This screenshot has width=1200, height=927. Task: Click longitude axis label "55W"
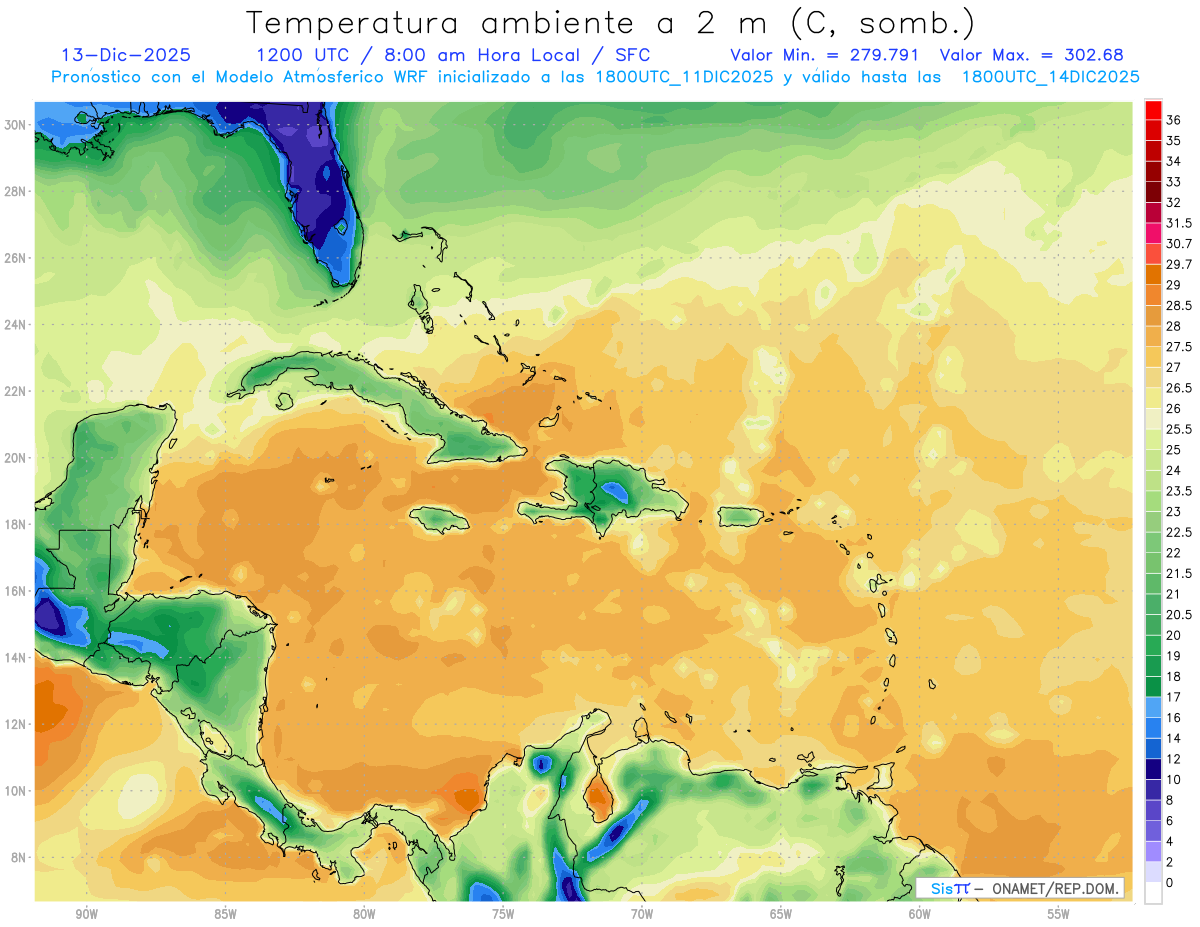(1059, 915)
